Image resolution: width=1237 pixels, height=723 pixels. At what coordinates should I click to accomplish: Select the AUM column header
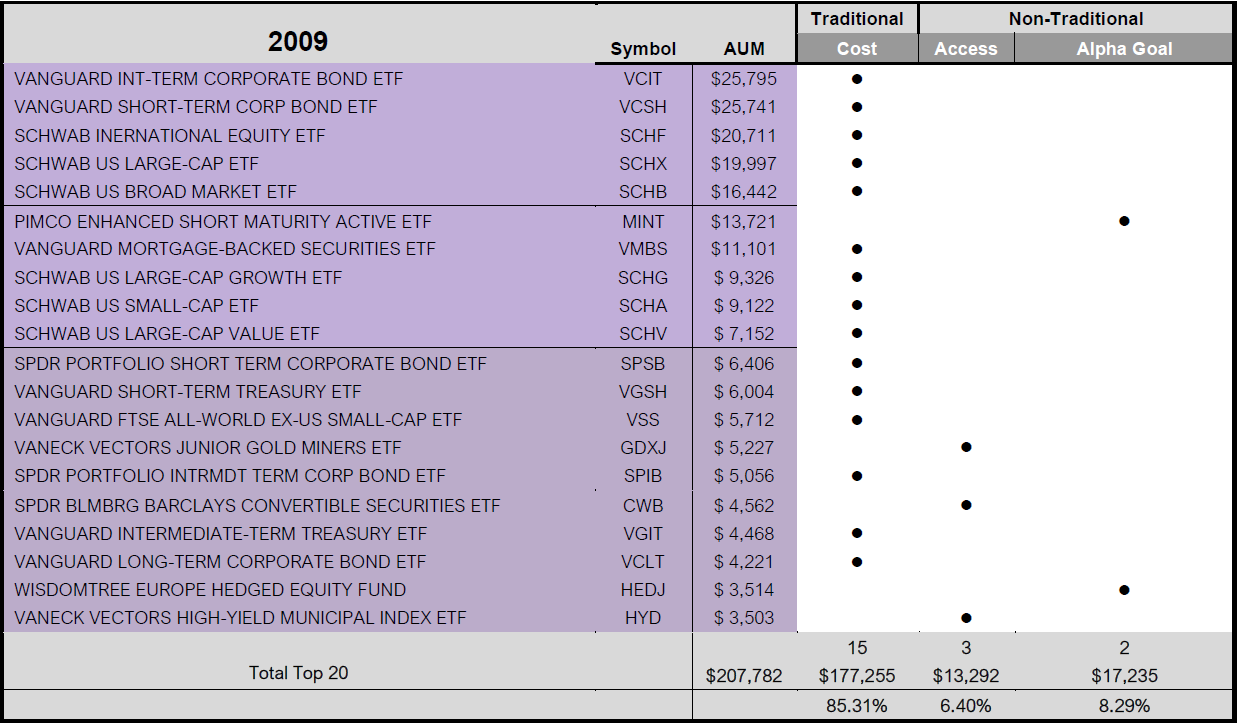(743, 49)
